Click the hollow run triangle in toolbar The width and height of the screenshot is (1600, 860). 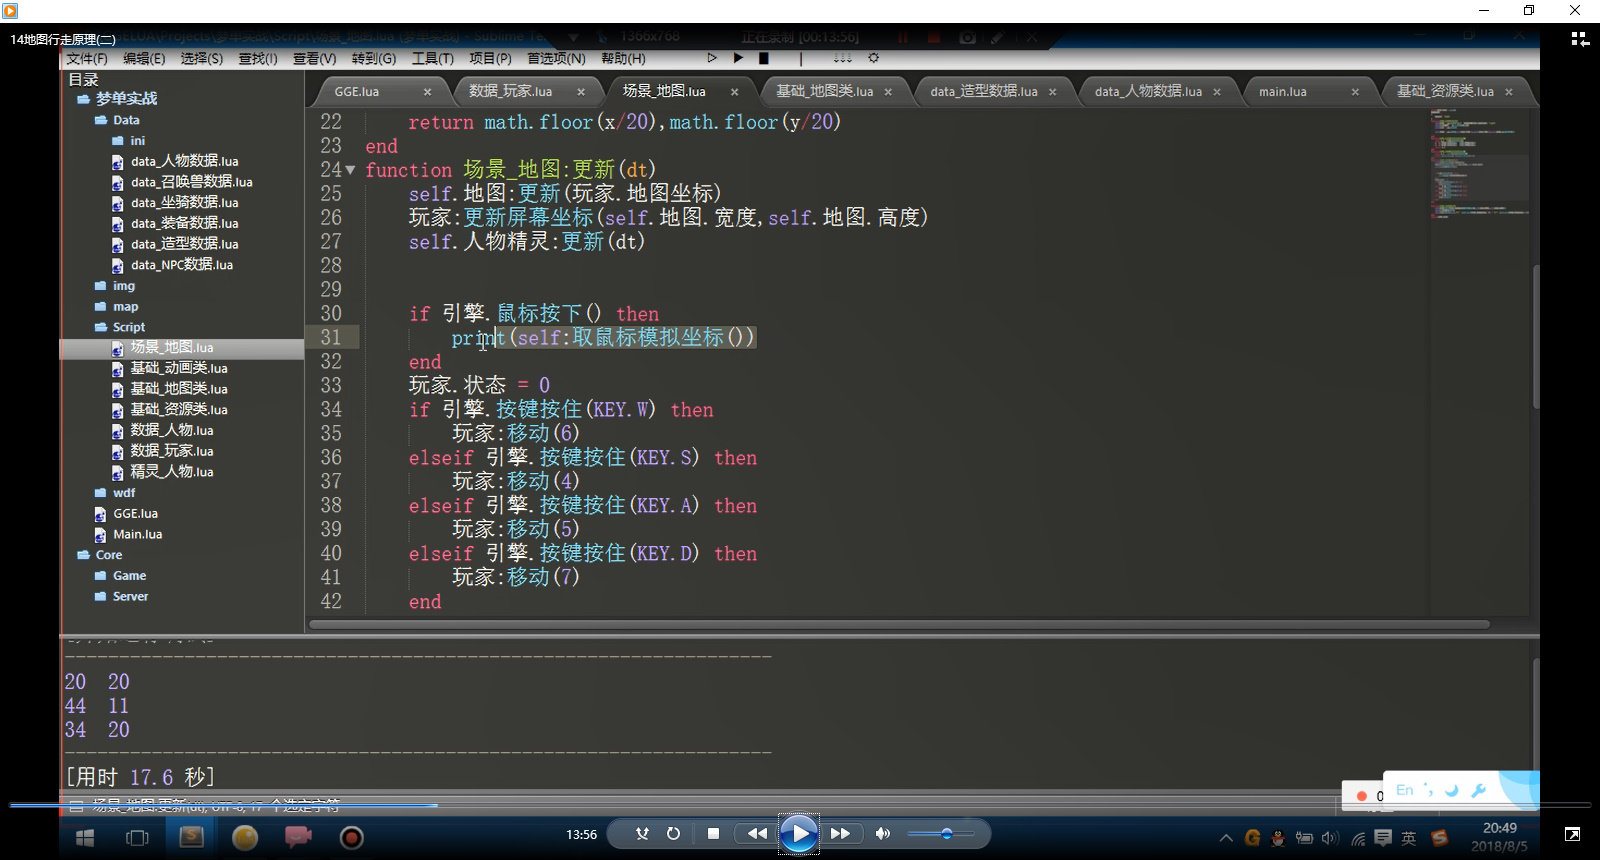coord(712,58)
